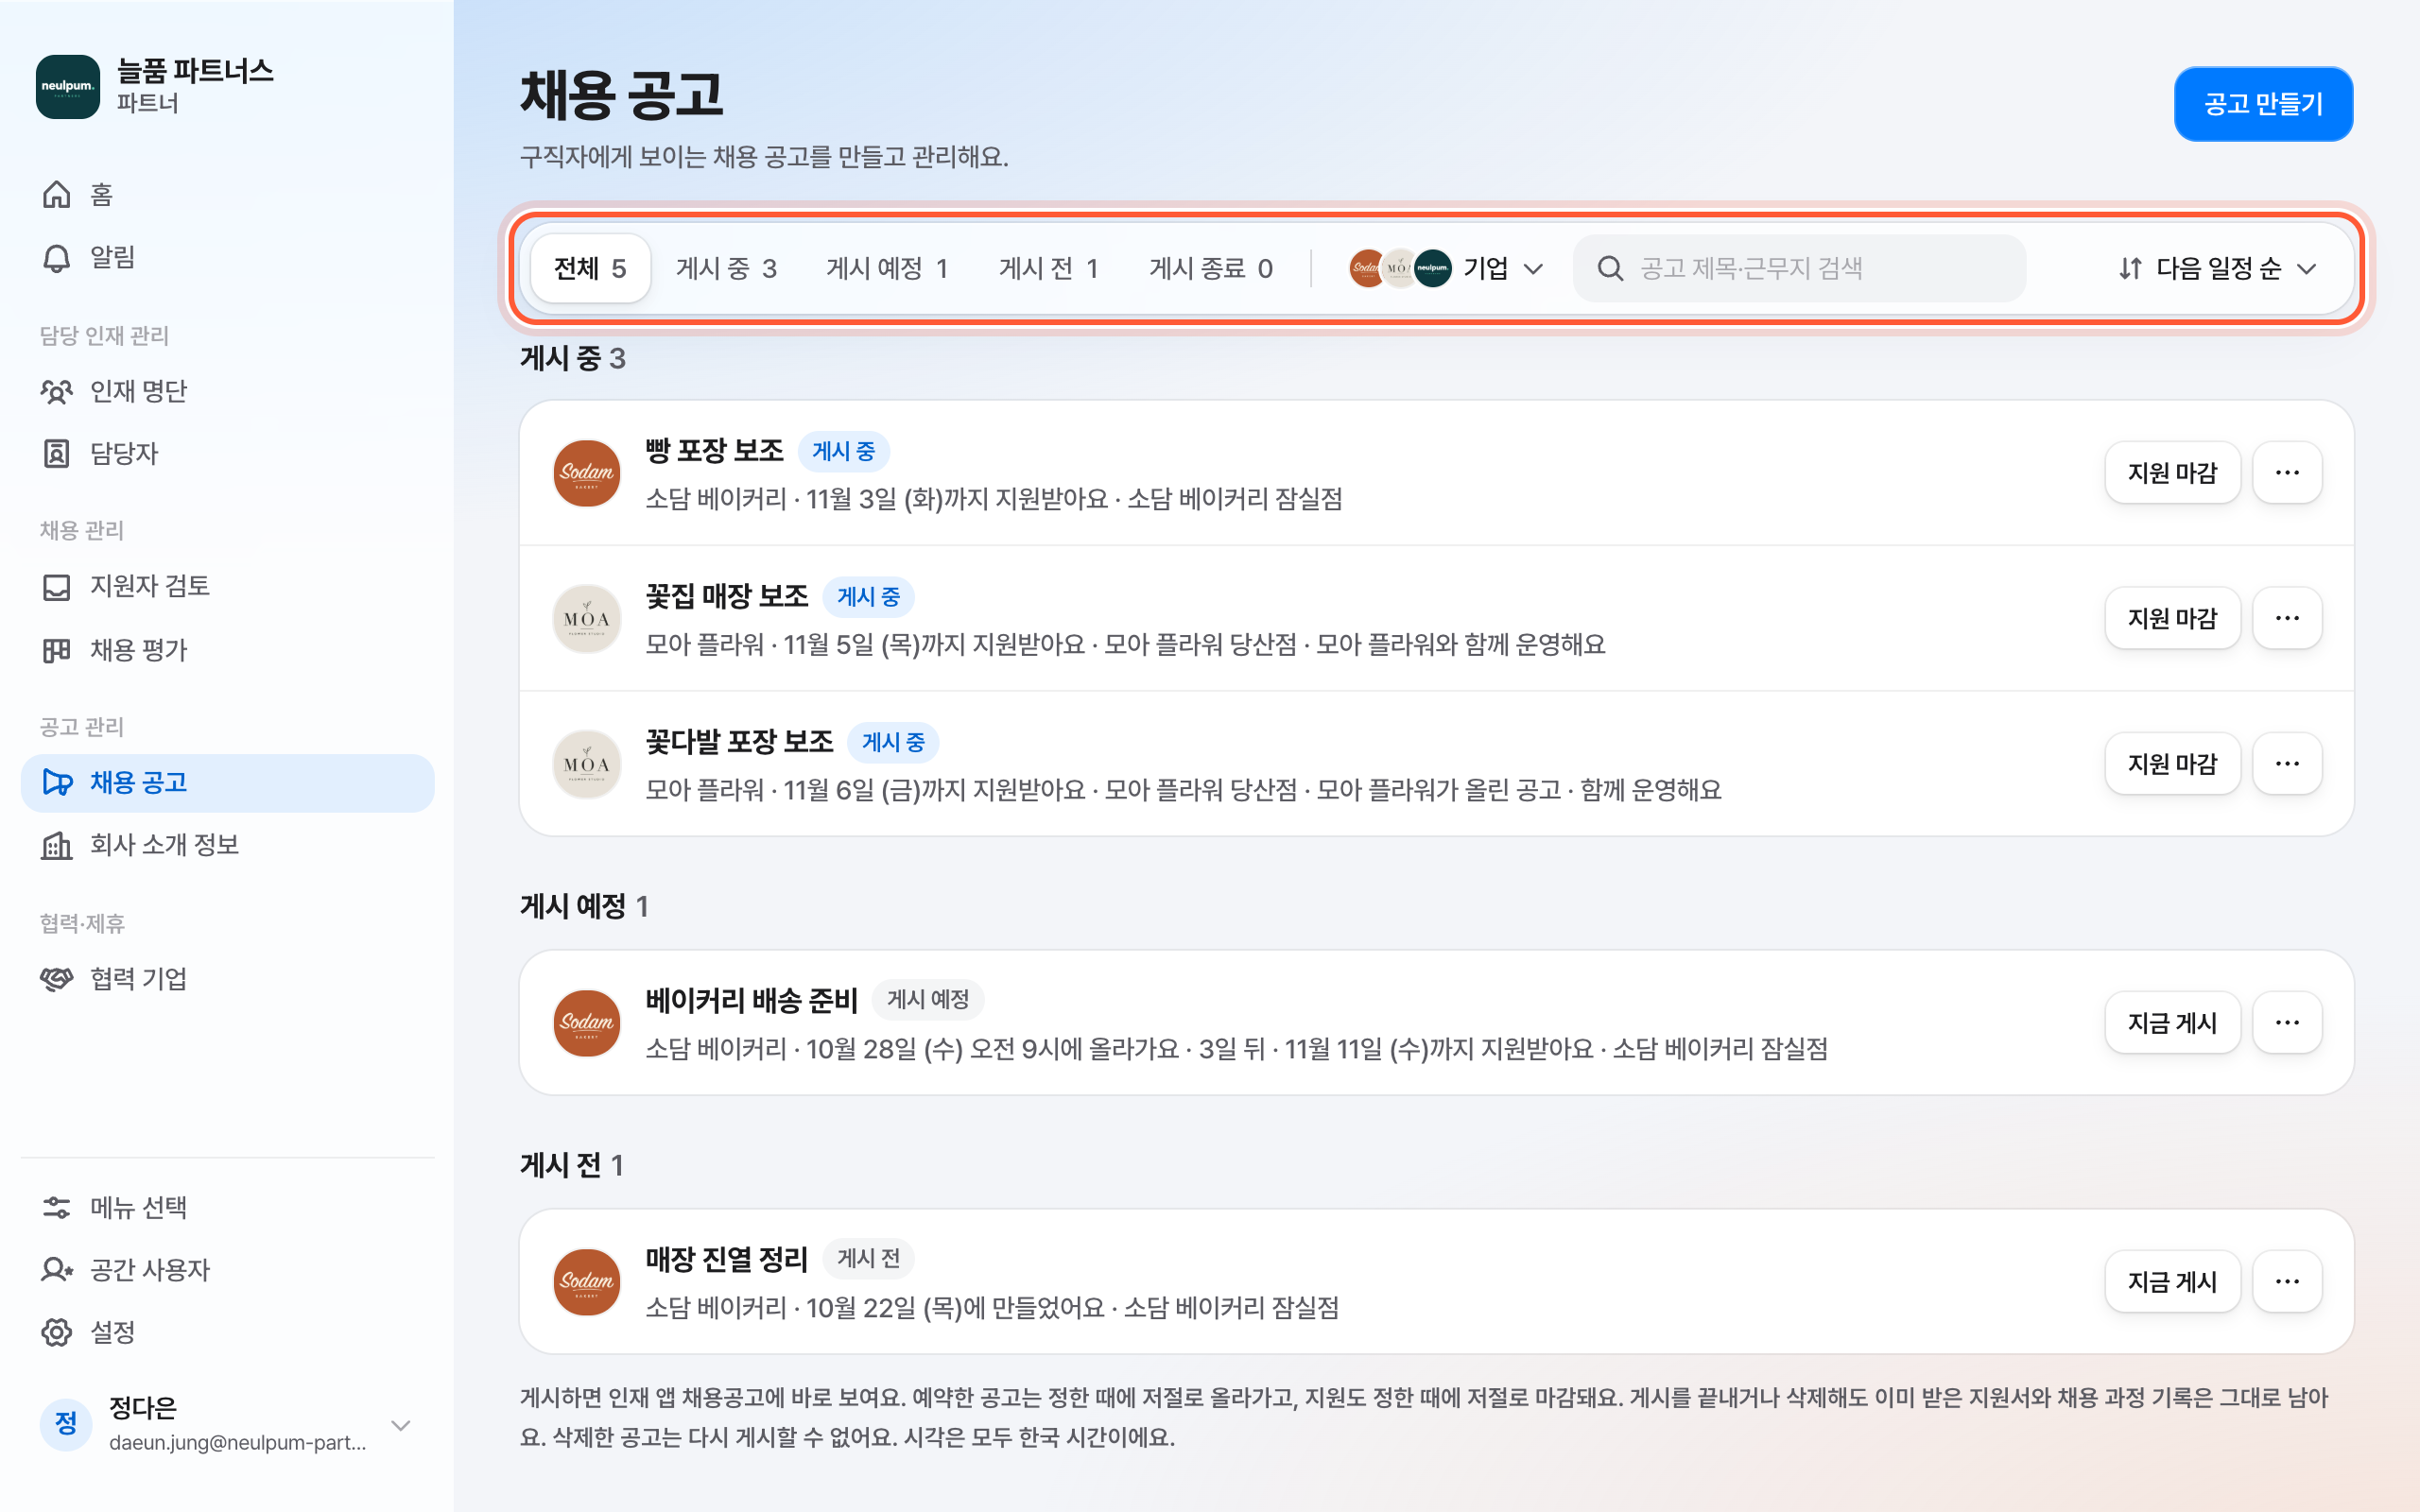2420x1512 pixels.
Task: Switch to the 게시 종료 0 tab
Action: [1211, 268]
